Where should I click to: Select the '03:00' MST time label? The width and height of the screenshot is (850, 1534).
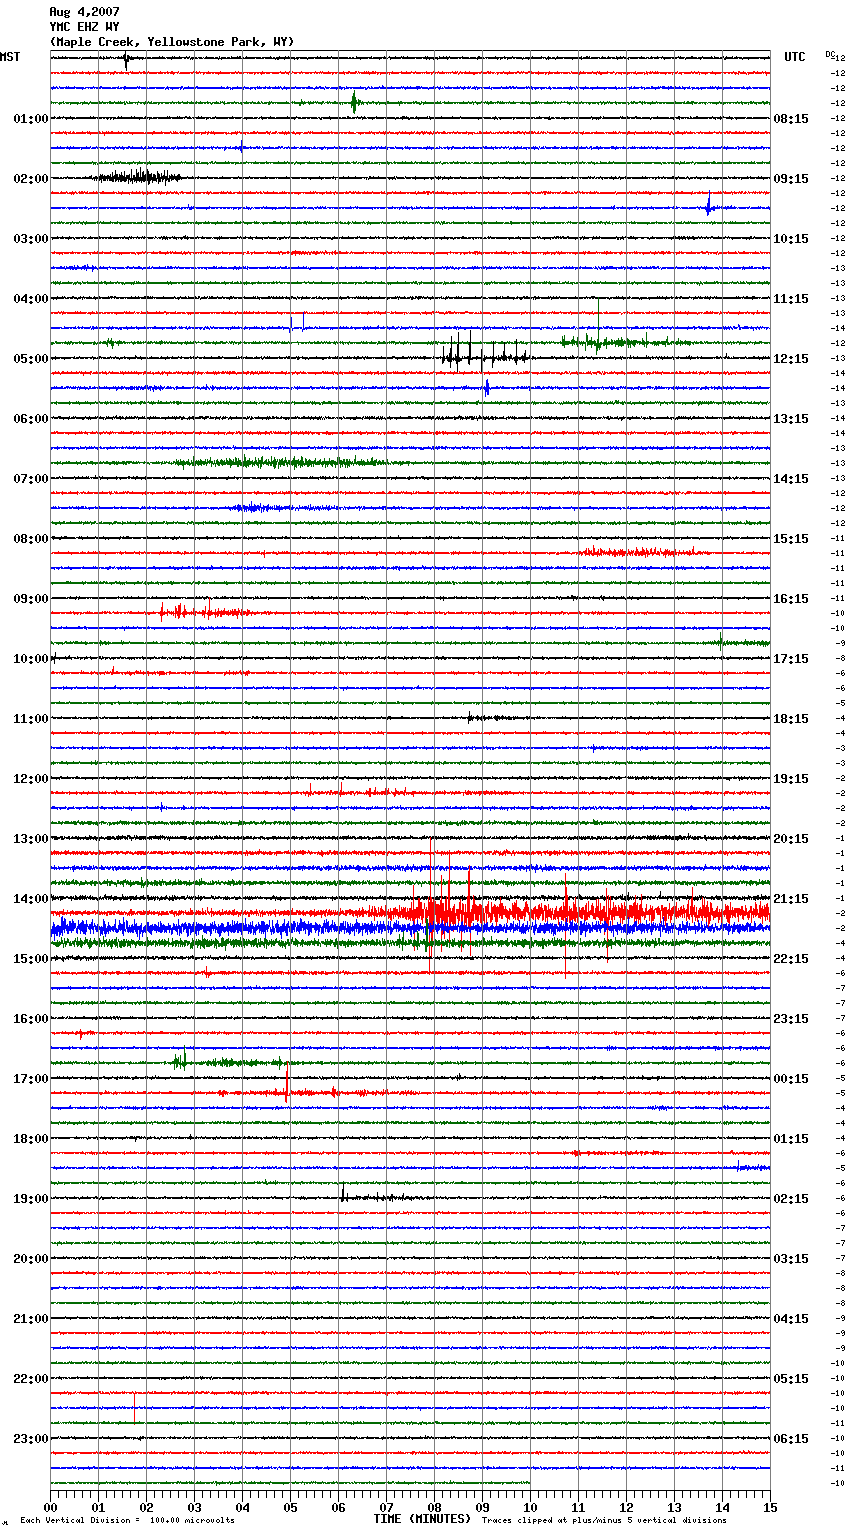point(31,239)
